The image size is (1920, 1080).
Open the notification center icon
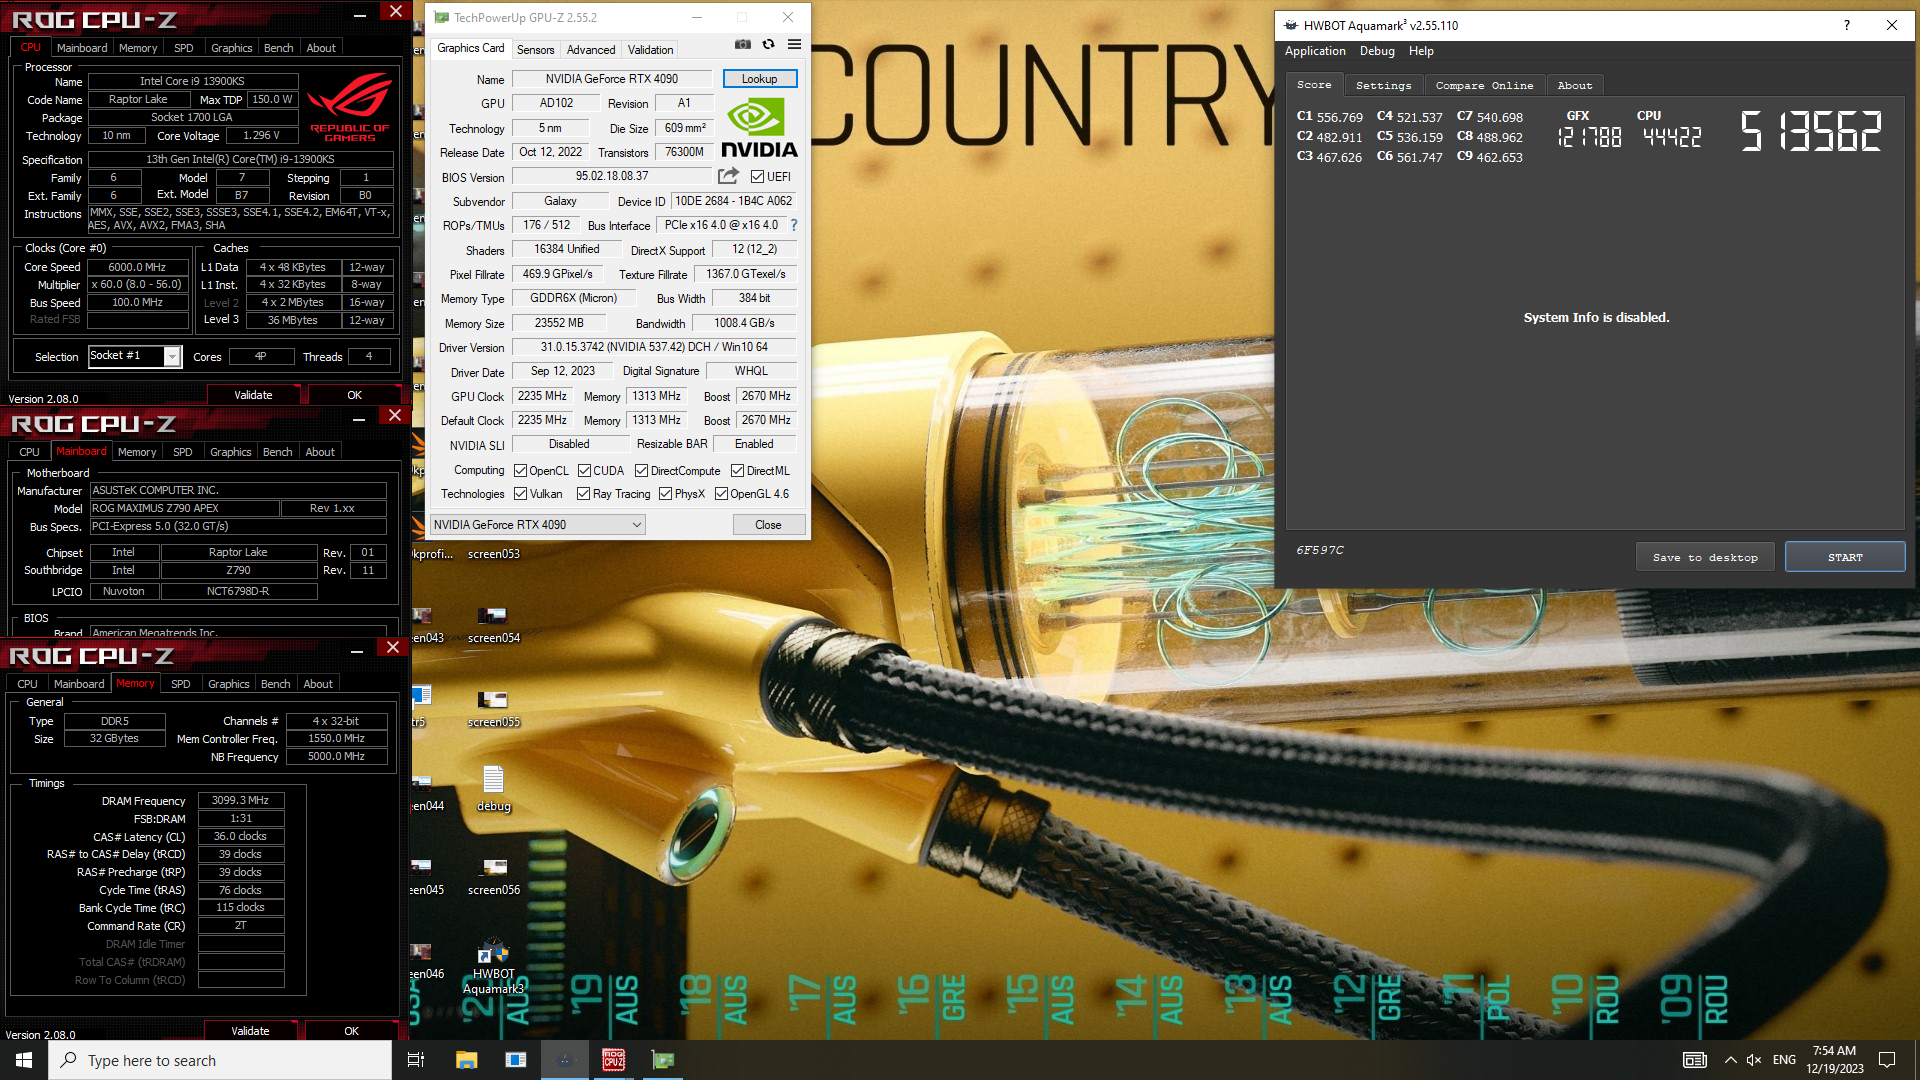[x=1887, y=1060]
